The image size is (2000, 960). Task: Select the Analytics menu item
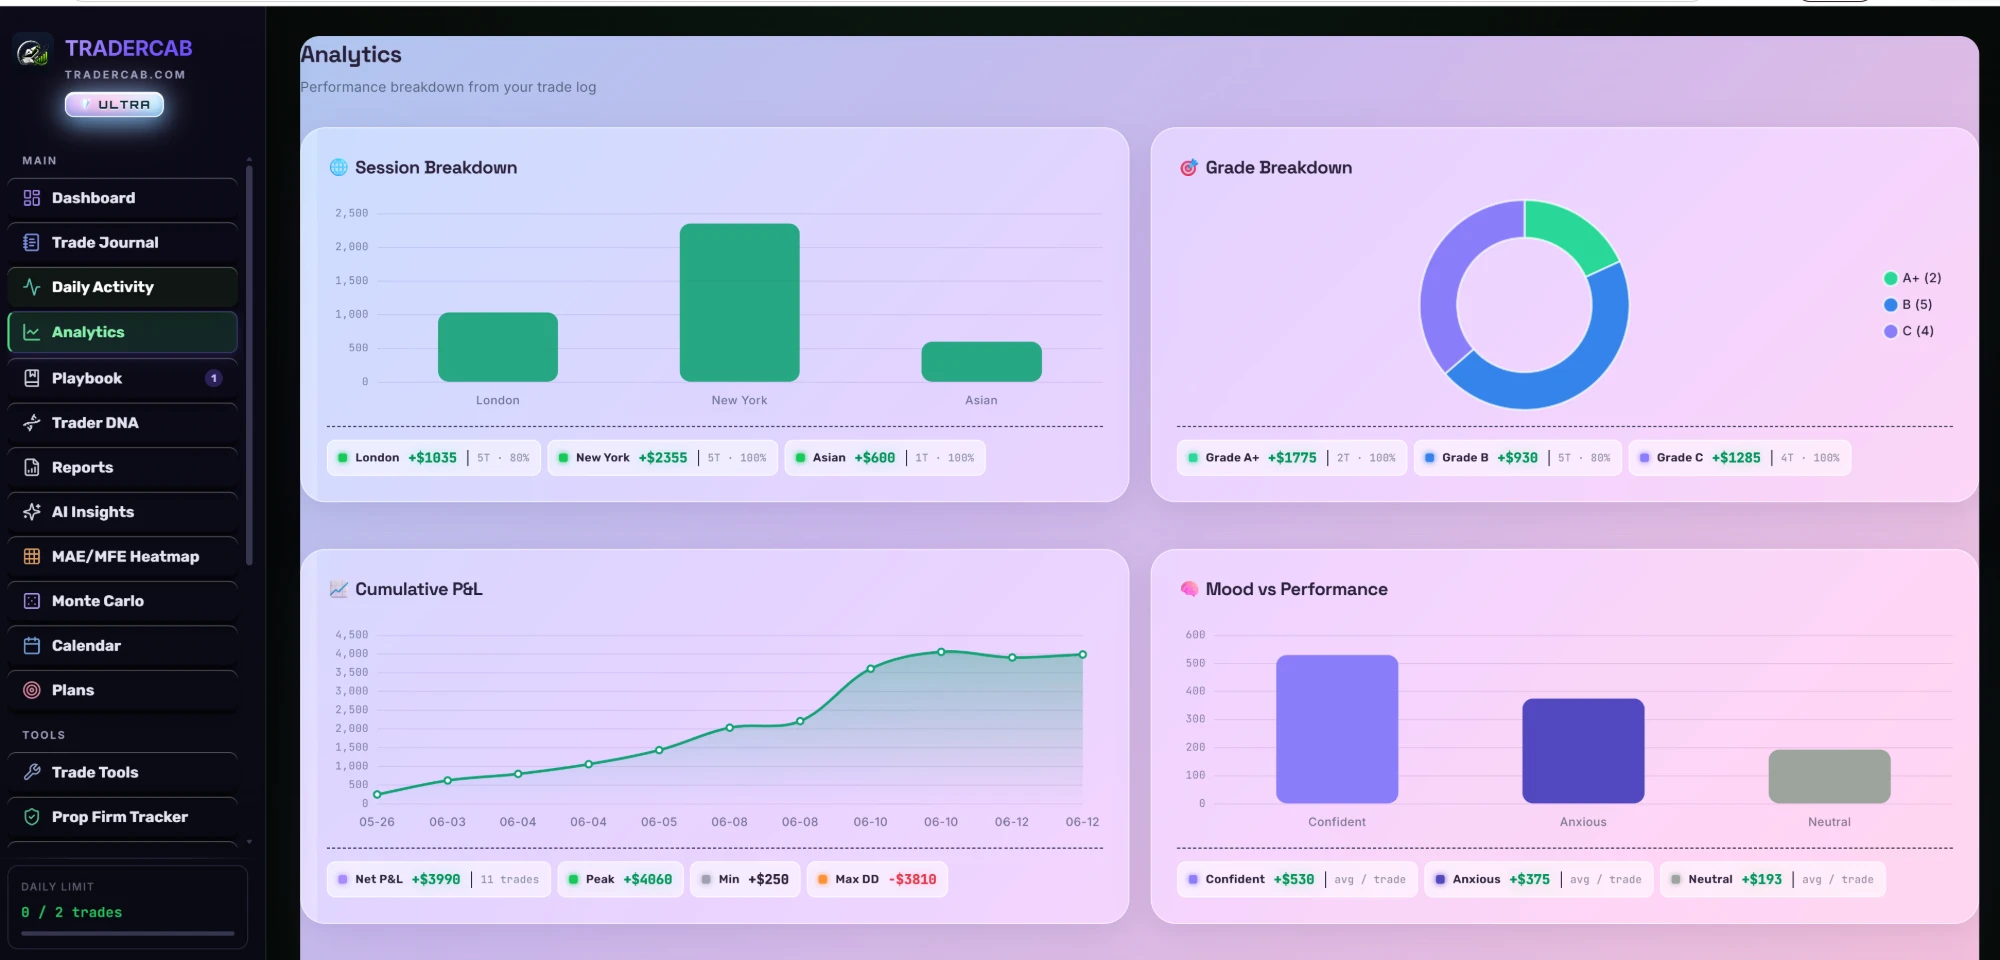(x=122, y=332)
